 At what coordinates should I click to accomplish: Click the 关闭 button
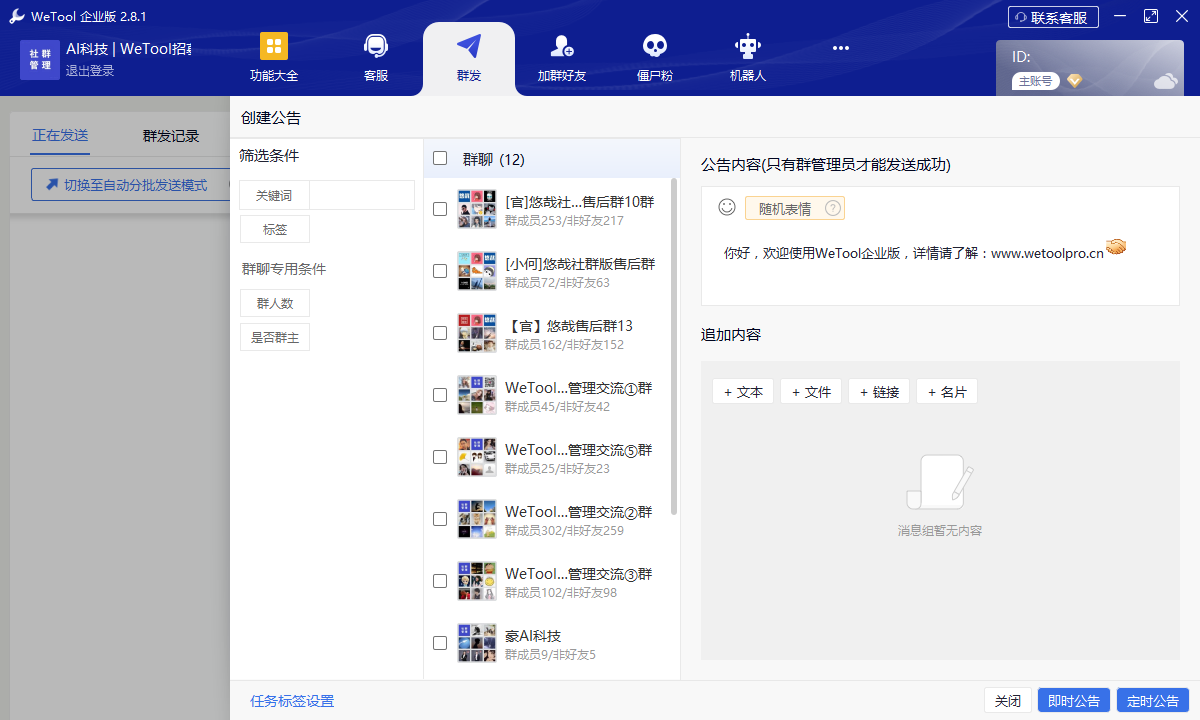coord(1008,701)
